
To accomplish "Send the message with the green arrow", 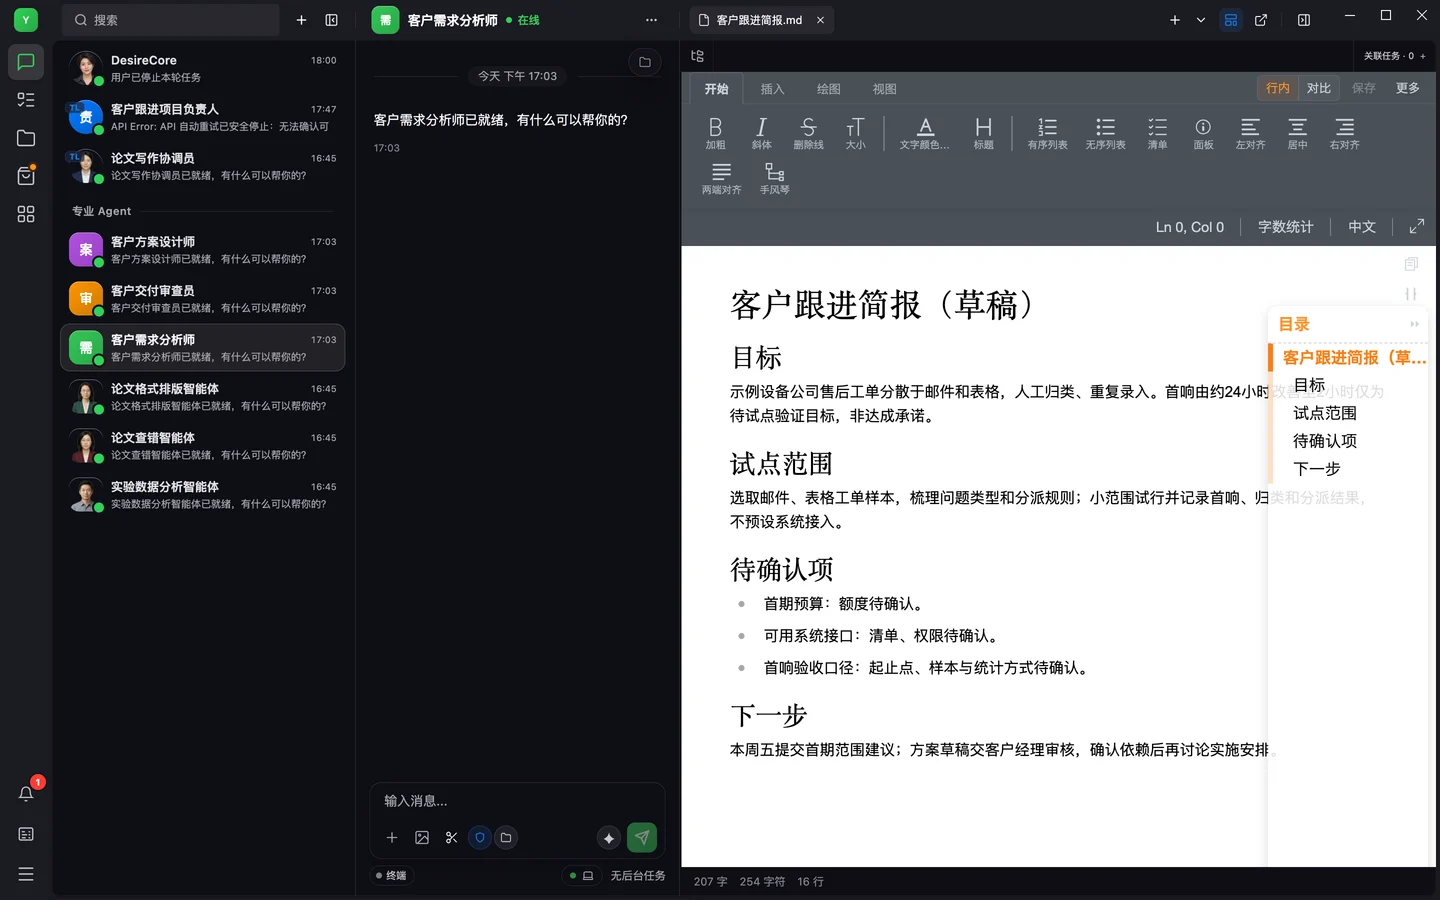I will (642, 838).
